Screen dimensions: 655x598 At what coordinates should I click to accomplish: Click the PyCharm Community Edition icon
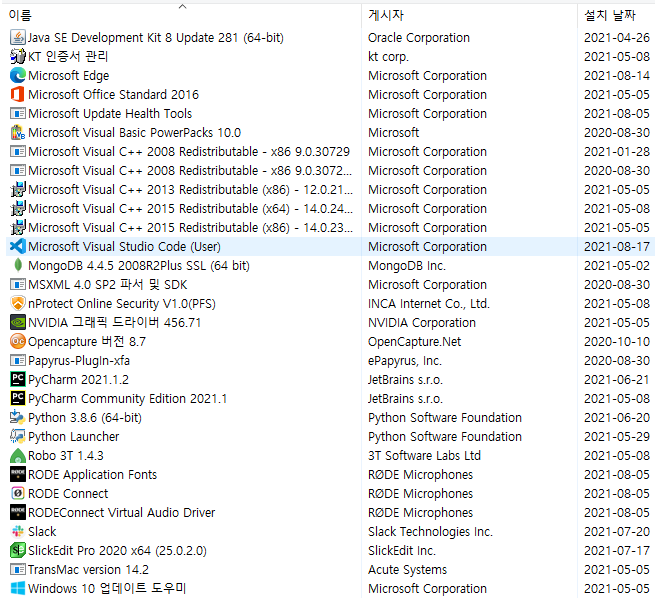[18, 398]
